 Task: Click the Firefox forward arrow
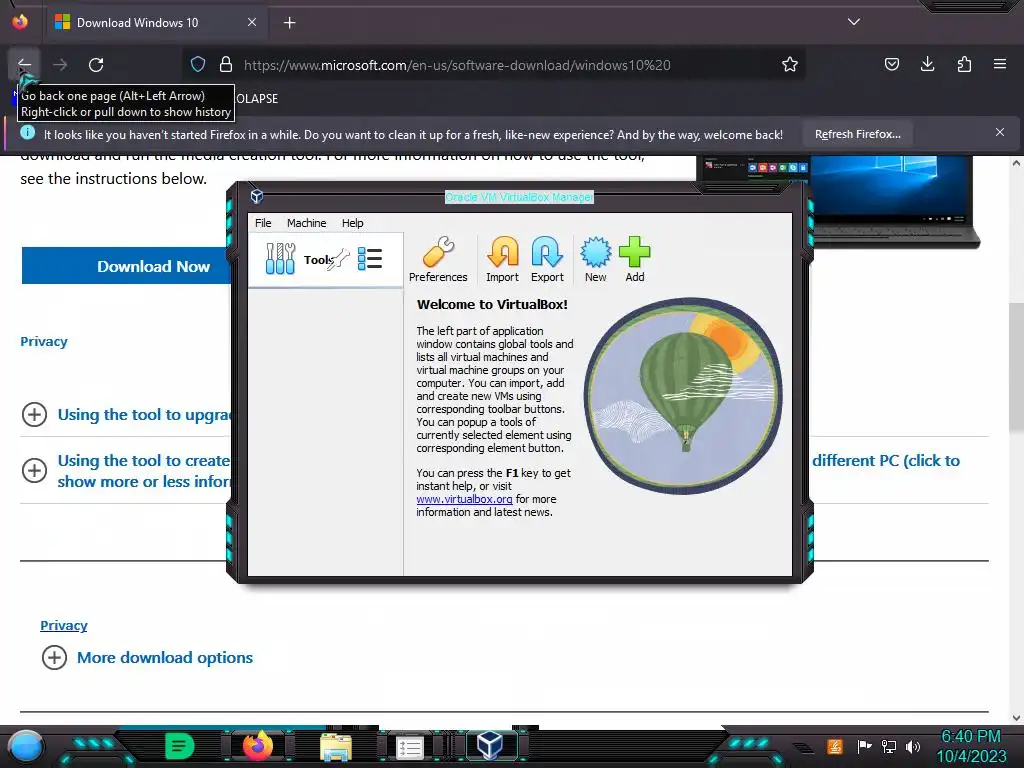pyautogui.click(x=60, y=65)
